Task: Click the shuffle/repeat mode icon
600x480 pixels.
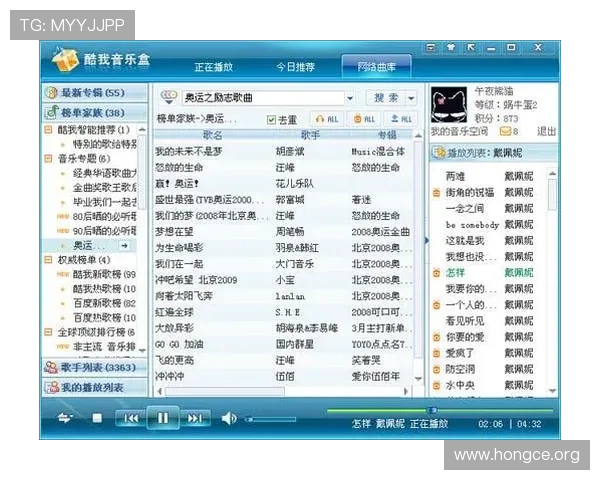Action: click(x=65, y=418)
